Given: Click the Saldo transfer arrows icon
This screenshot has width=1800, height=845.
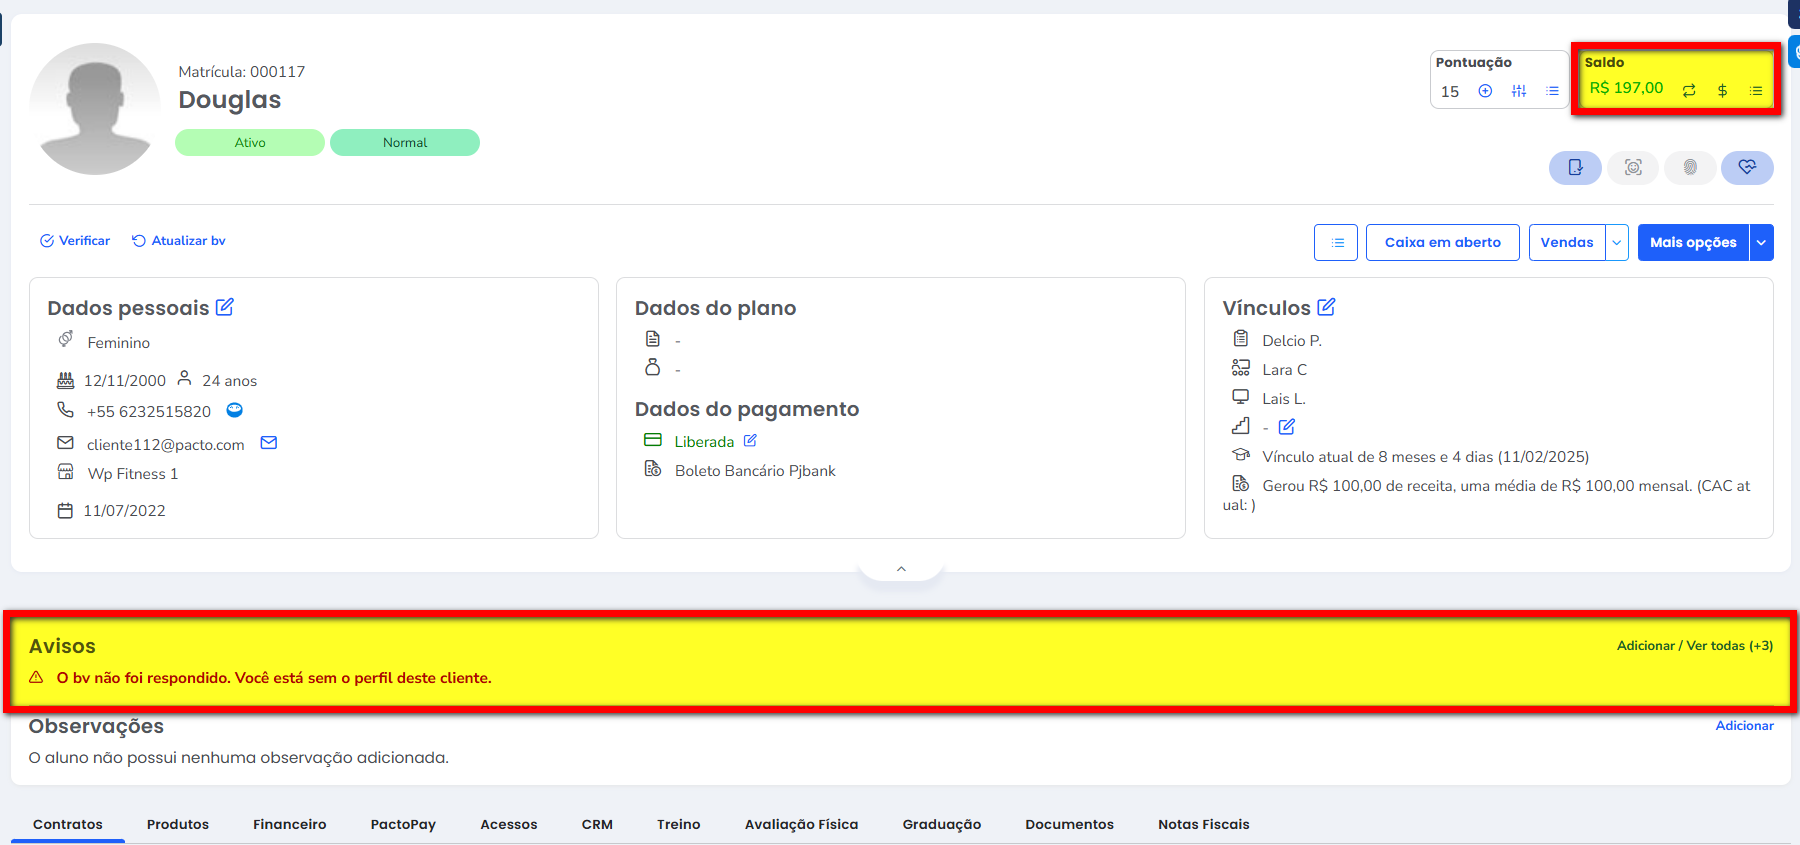Looking at the screenshot, I should point(1689,91).
